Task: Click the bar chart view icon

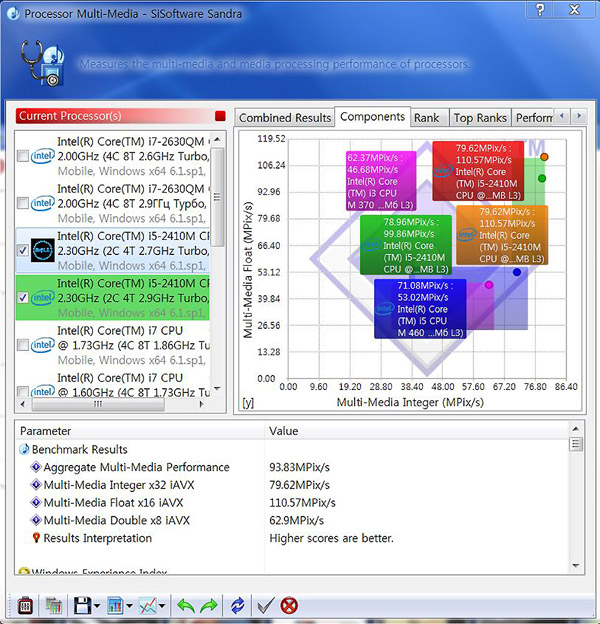Action: click(x=115, y=606)
